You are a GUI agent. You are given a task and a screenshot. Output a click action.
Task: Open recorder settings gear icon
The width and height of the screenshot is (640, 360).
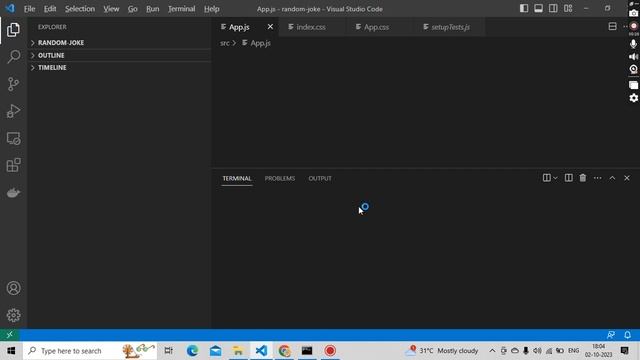click(633, 98)
